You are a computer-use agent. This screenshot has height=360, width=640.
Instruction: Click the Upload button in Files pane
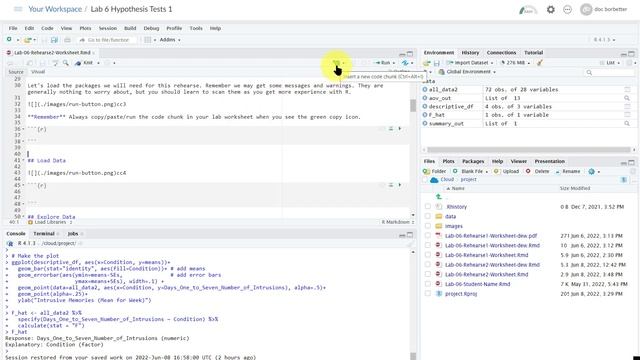(x=507, y=171)
